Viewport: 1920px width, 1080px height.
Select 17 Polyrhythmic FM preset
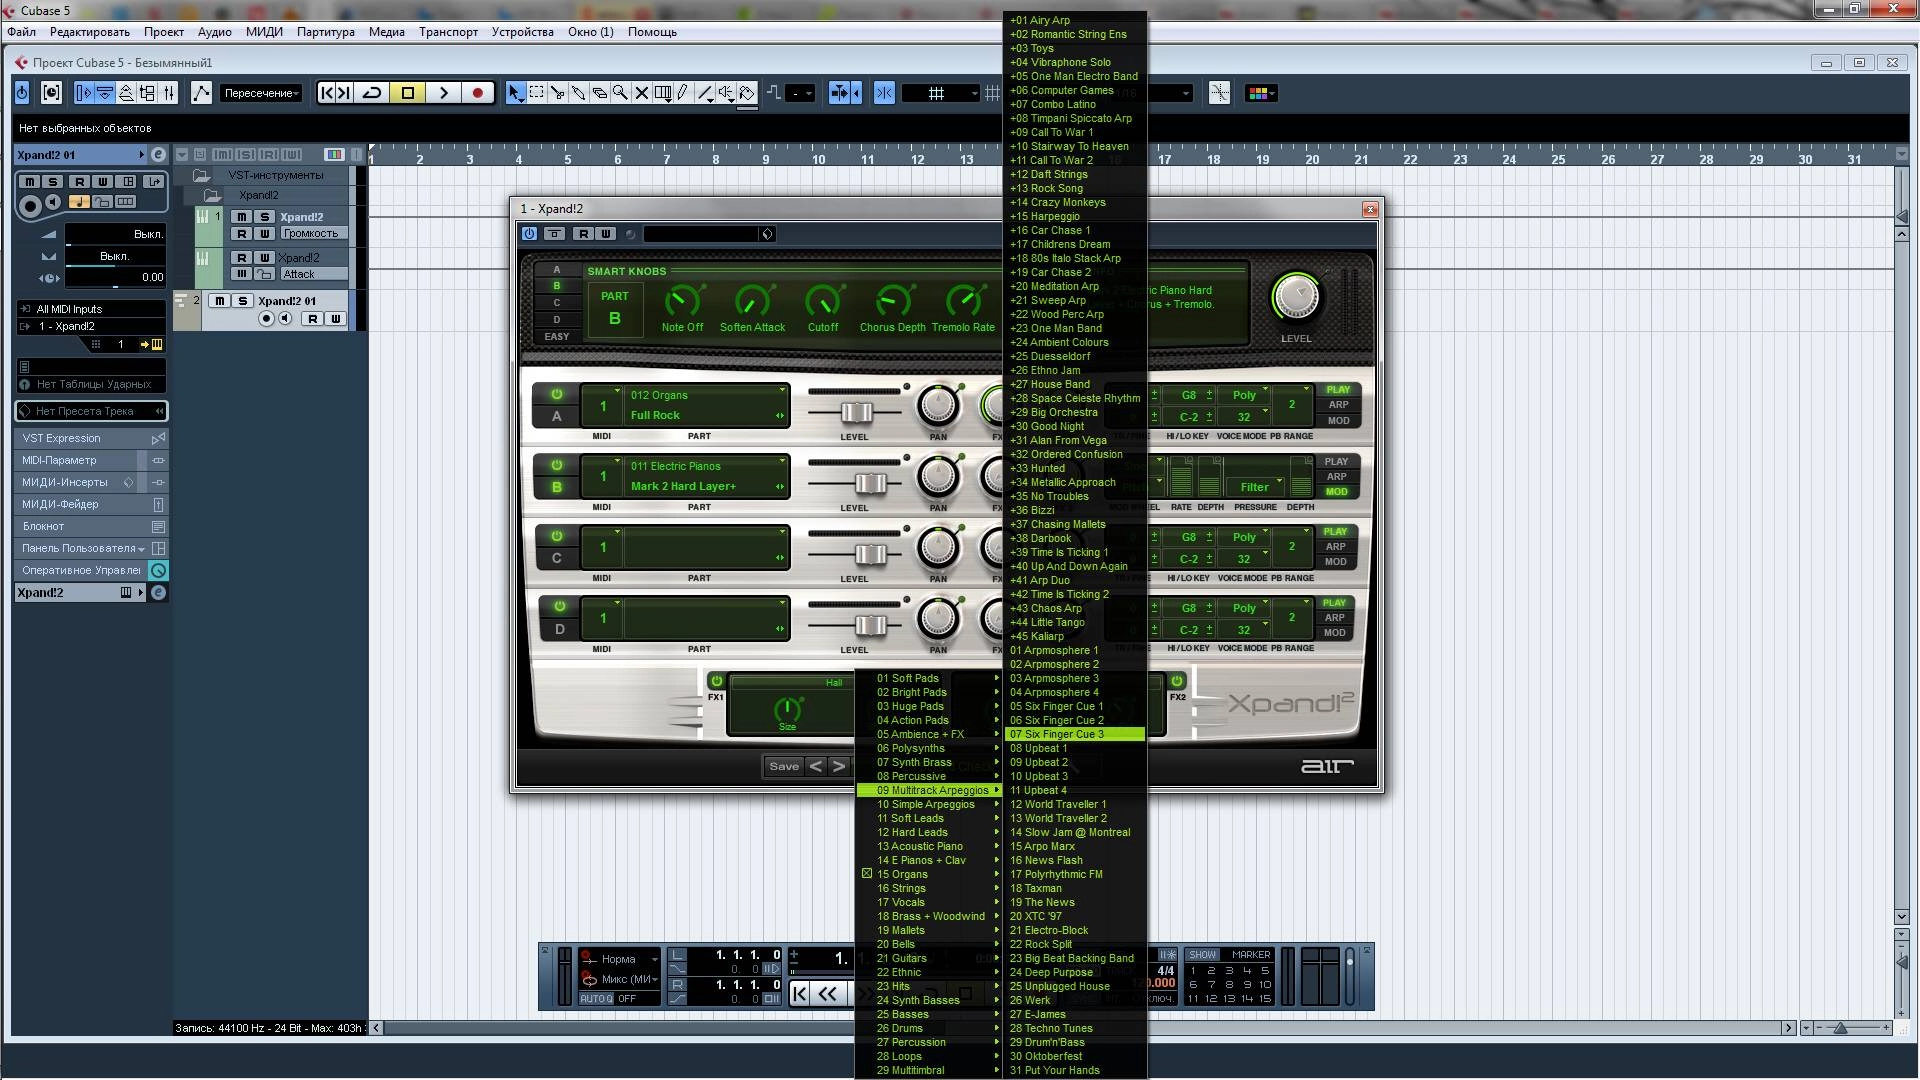(x=1075, y=874)
